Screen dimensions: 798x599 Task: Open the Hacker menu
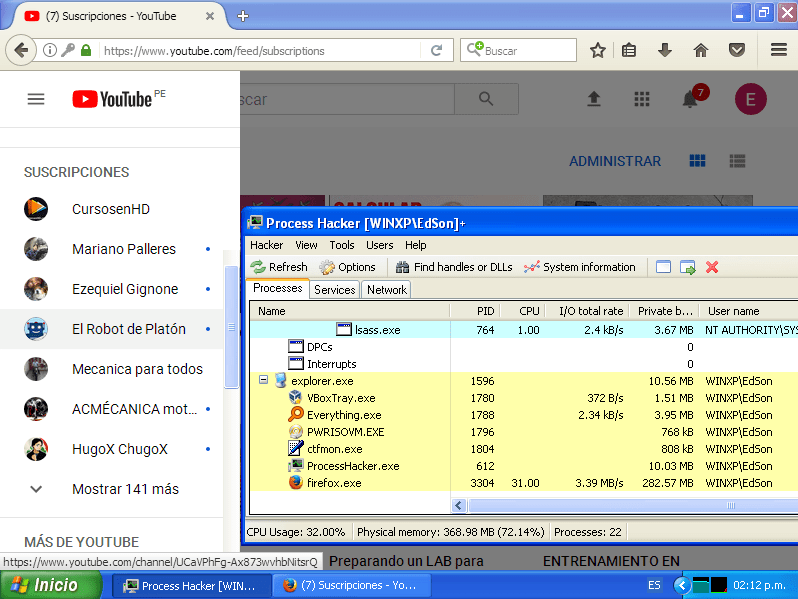[266, 245]
